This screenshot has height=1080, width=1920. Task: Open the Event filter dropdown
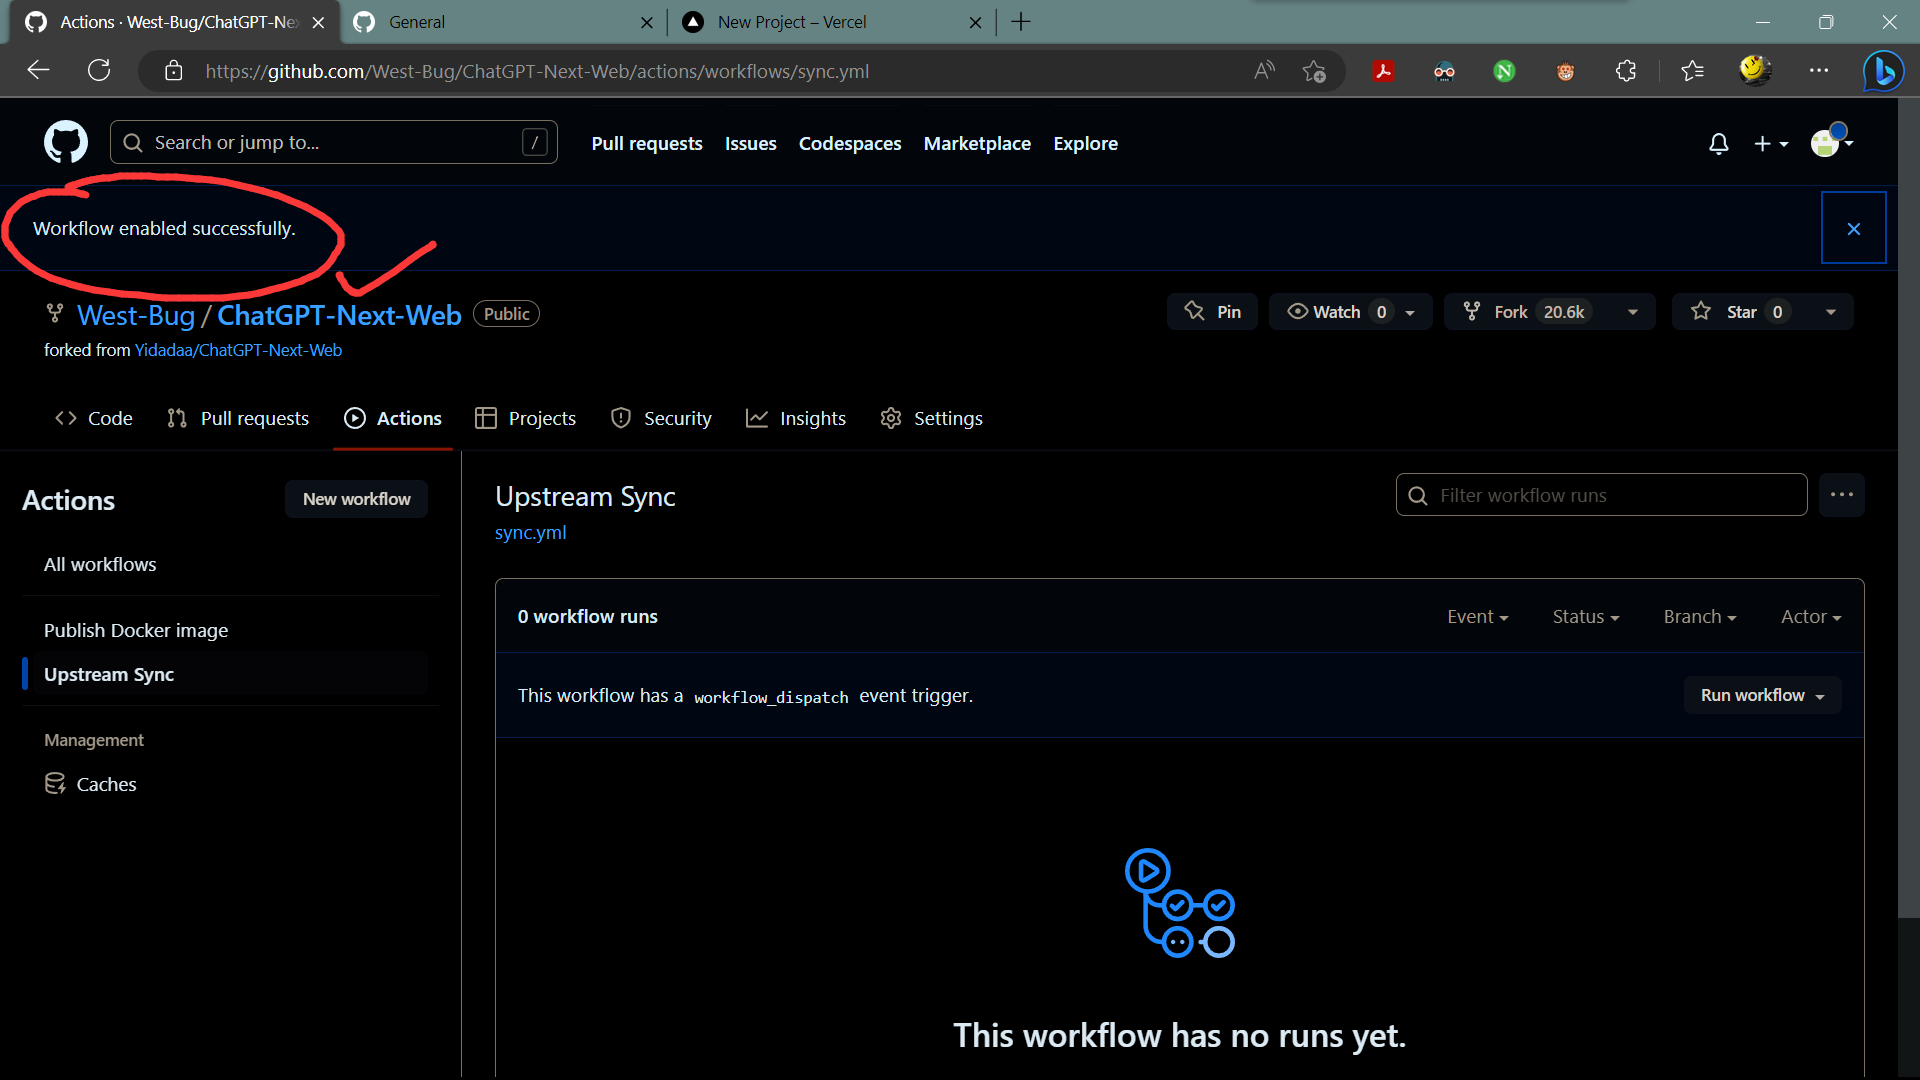[x=1477, y=617]
